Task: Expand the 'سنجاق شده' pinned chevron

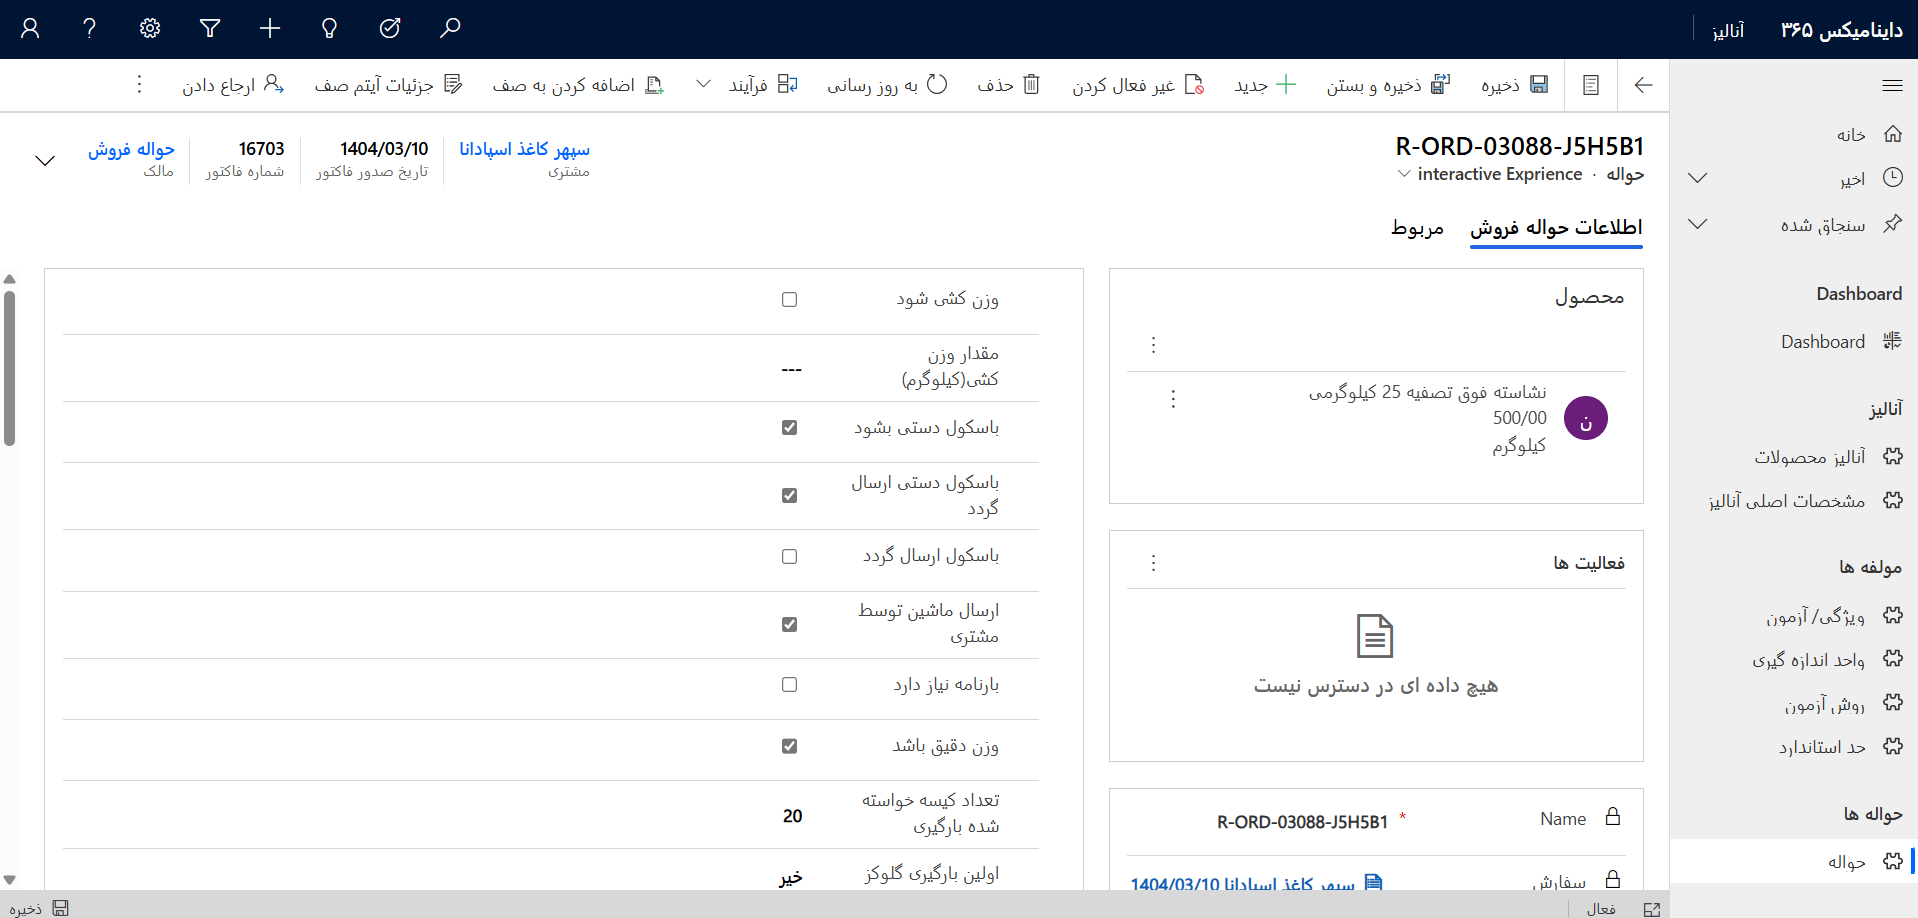Action: point(1697,224)
